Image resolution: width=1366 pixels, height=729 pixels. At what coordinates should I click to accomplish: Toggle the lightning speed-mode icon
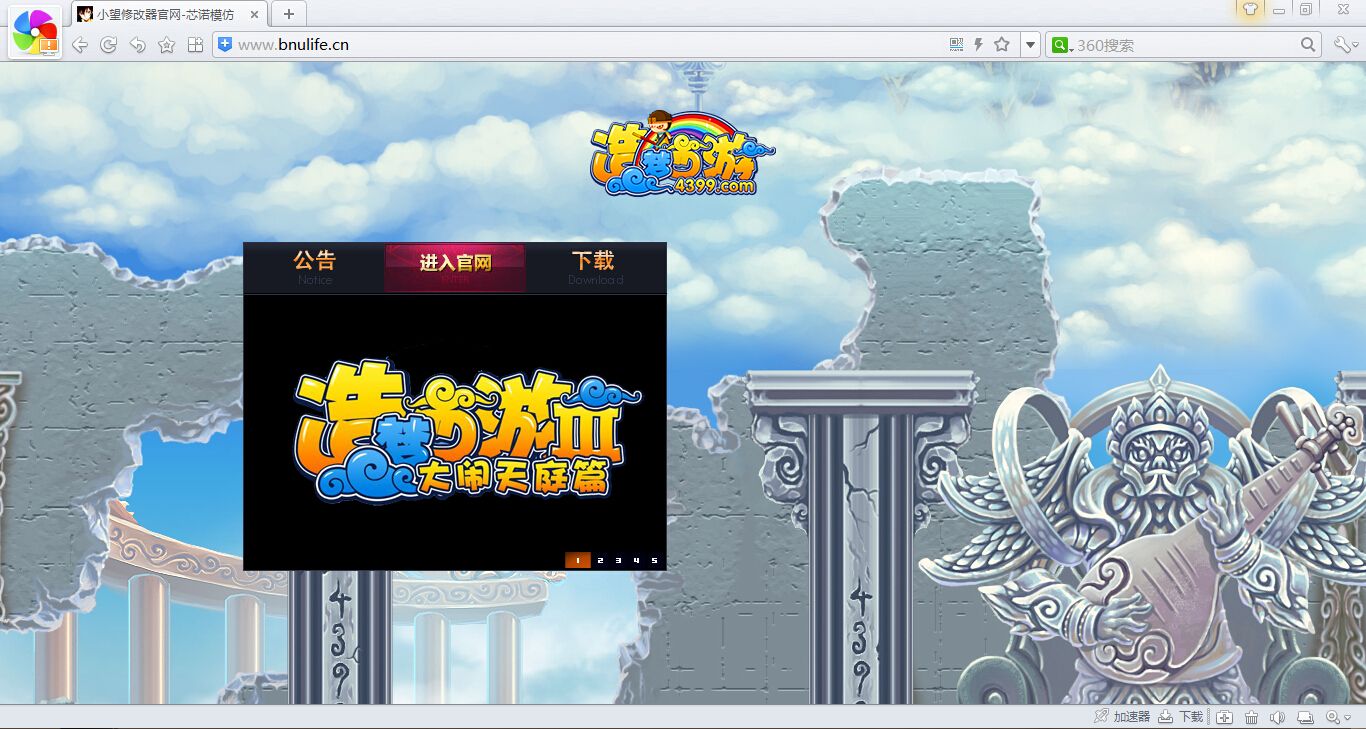click(978, 44)
